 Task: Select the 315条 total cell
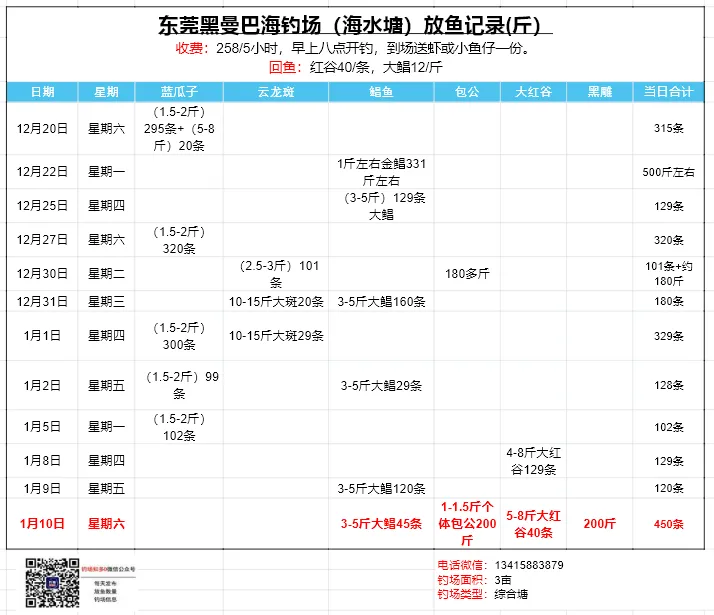[668, 128]
